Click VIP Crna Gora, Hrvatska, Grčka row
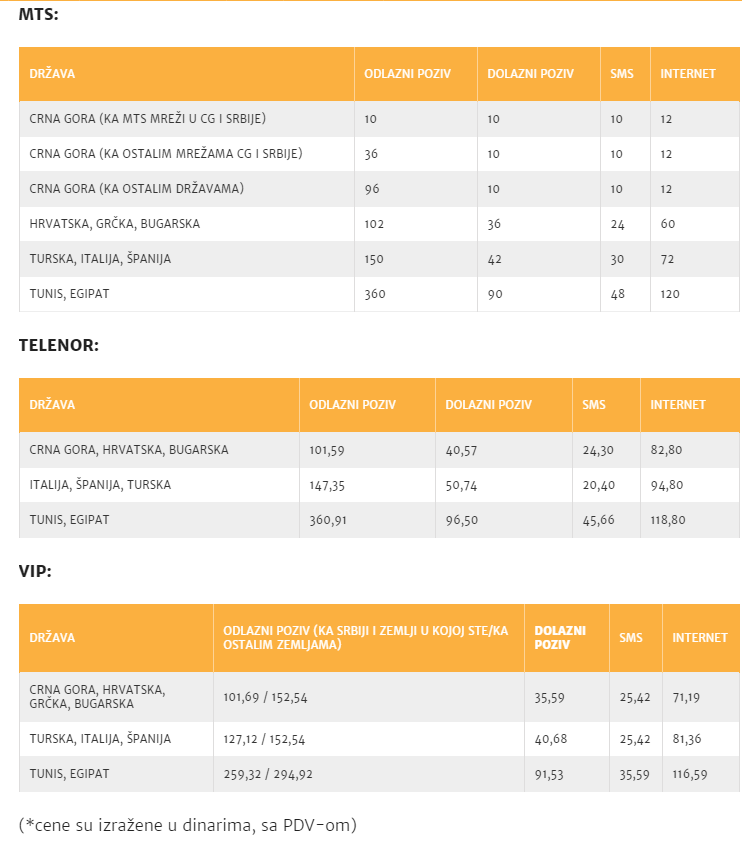The height and width of the screenshot is (841, 742). point(379,697)
